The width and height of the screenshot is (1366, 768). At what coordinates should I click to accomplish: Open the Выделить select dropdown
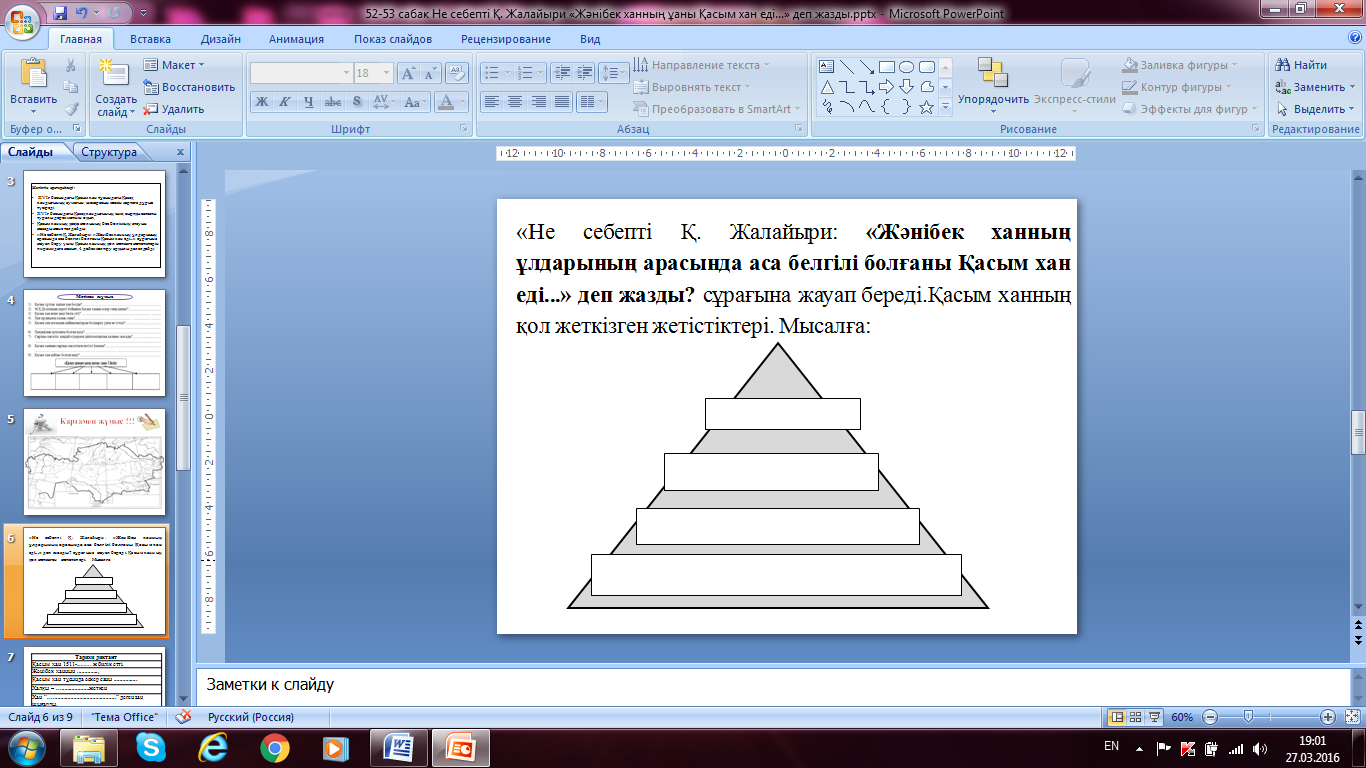1314,109
